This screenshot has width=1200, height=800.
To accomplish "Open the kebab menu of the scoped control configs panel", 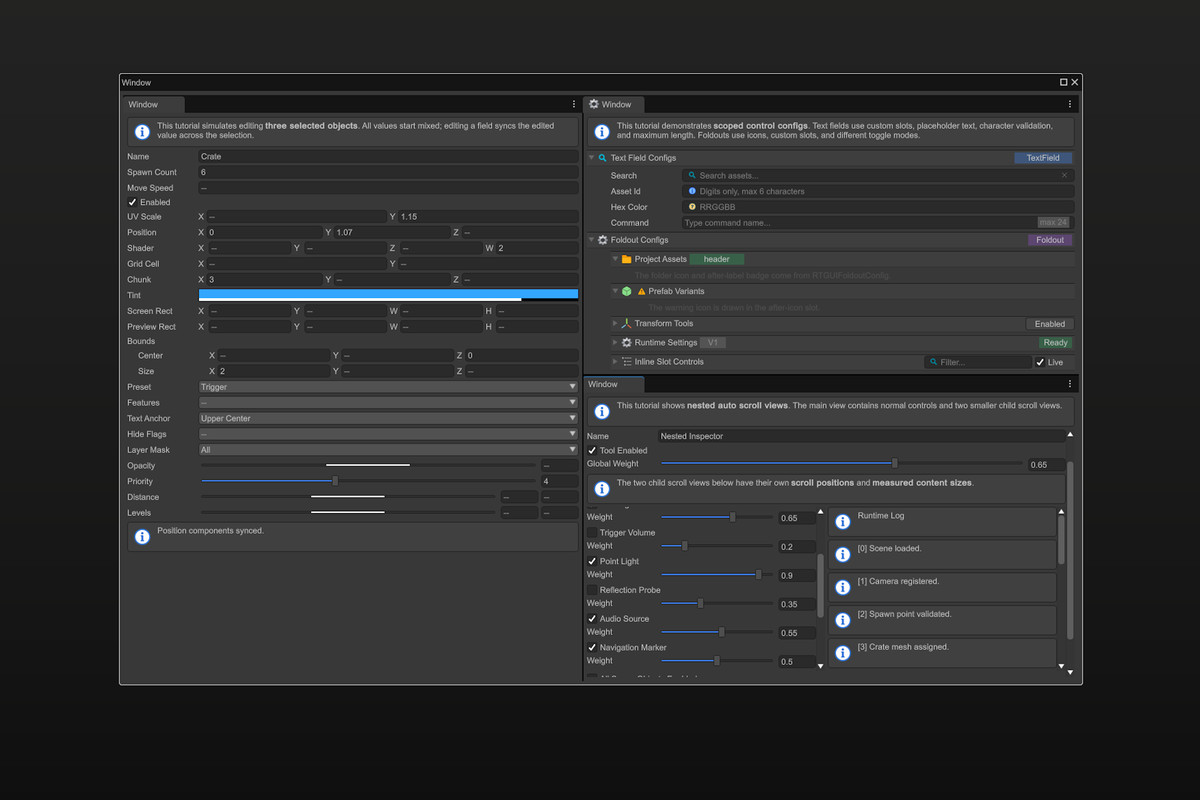I will click(x=1070, y=104).
